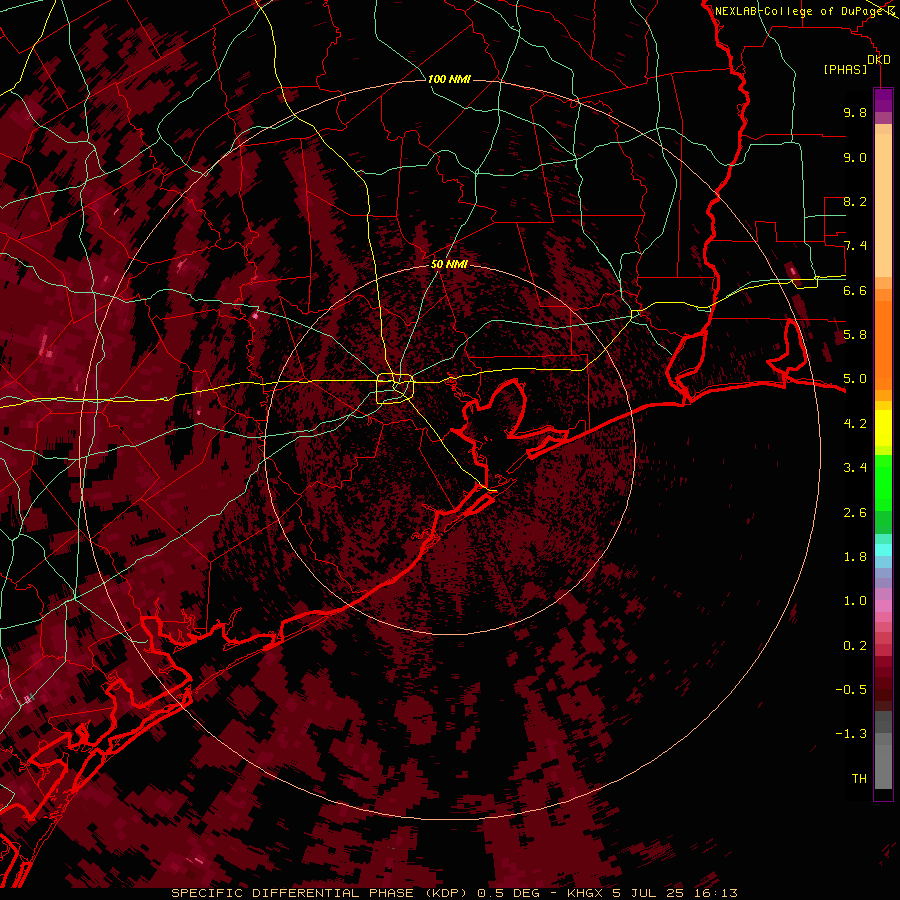
Task: Click the DKD label above the legend
Action: point(879,59)
